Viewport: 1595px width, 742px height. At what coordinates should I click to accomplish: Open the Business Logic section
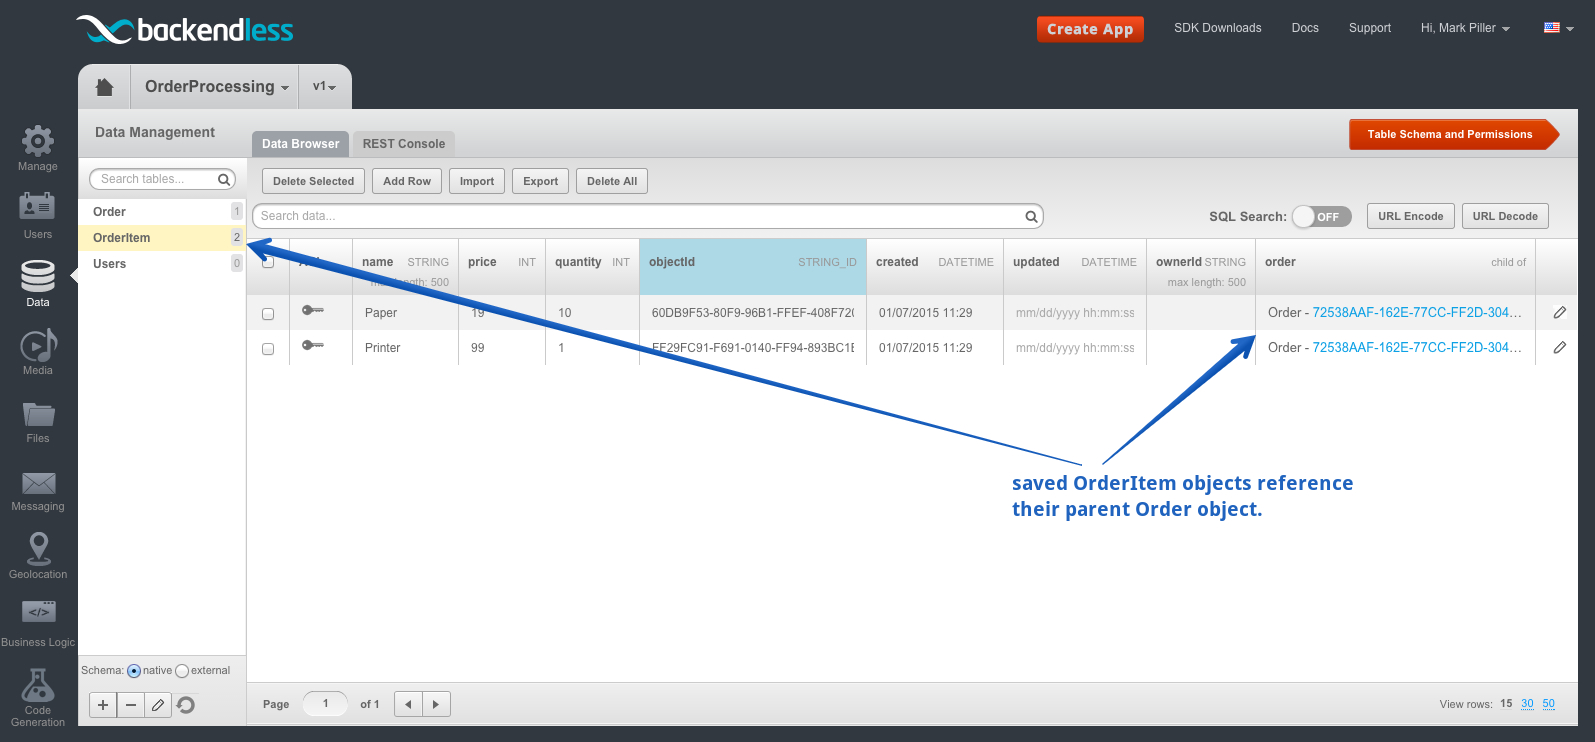[x=38, y=624]
